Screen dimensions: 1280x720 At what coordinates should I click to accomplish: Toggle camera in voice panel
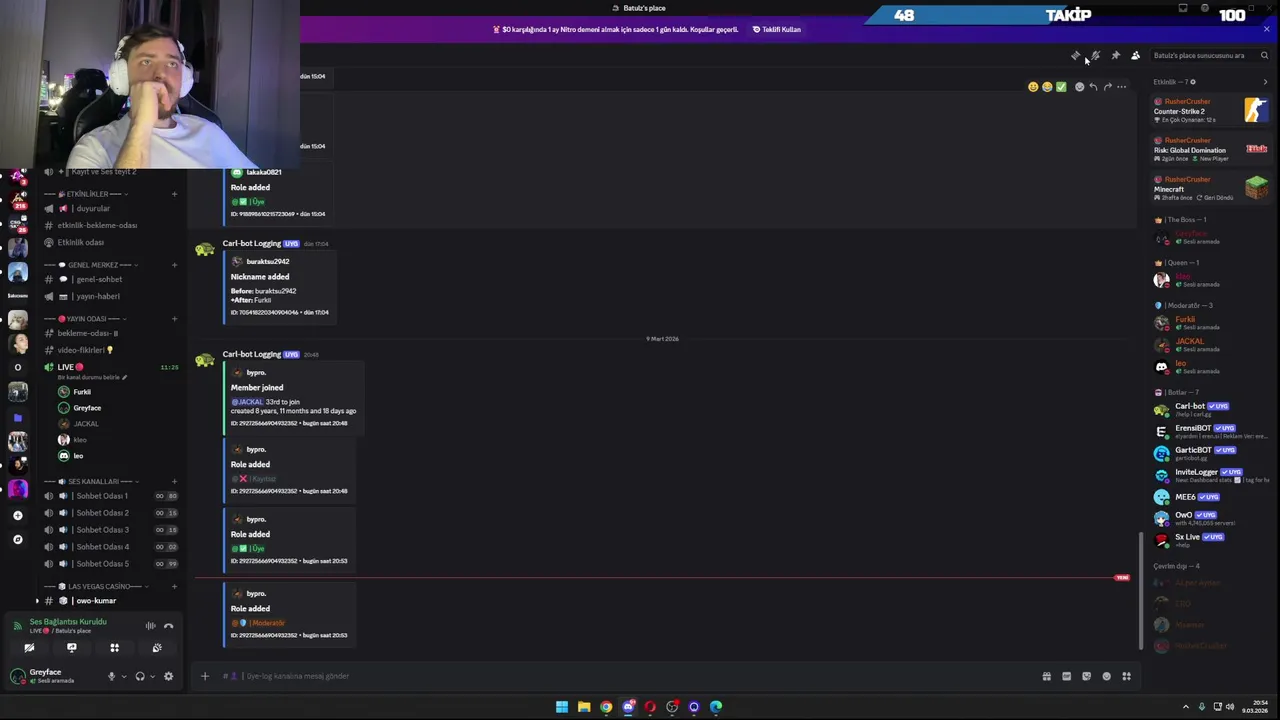29,648
